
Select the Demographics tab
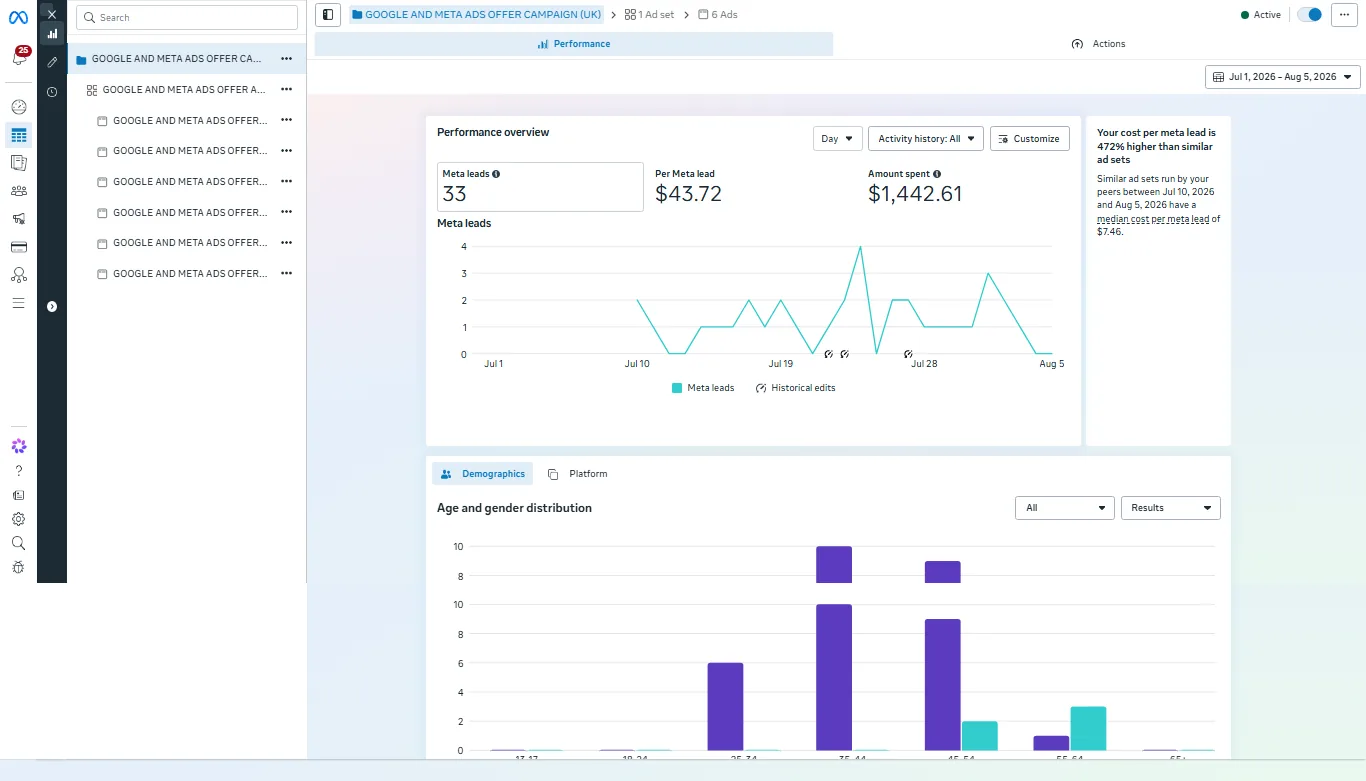[x=483, y=474]
